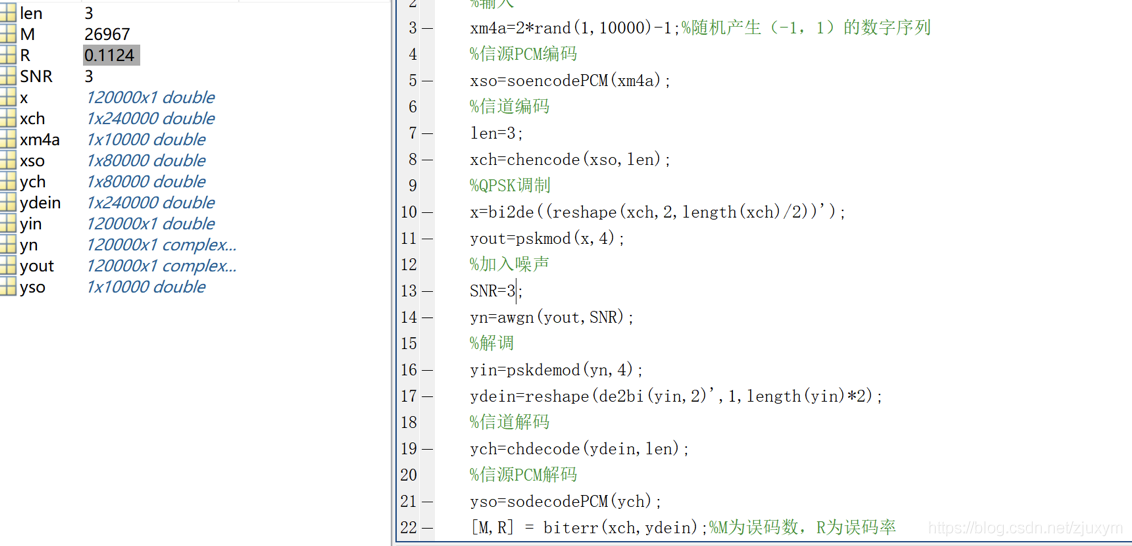Click the %信道编码 comment line
Screen dimensions: 1132x546
coord(510,107)
